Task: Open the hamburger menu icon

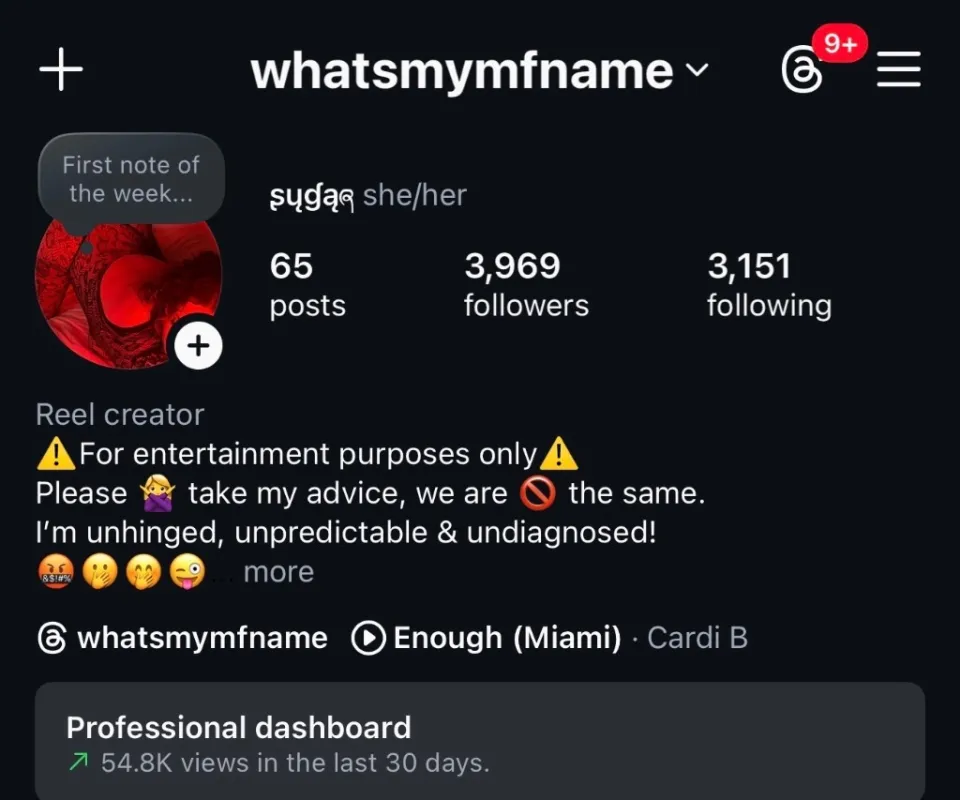Action: pyautogui.click(x=898, y=69)
